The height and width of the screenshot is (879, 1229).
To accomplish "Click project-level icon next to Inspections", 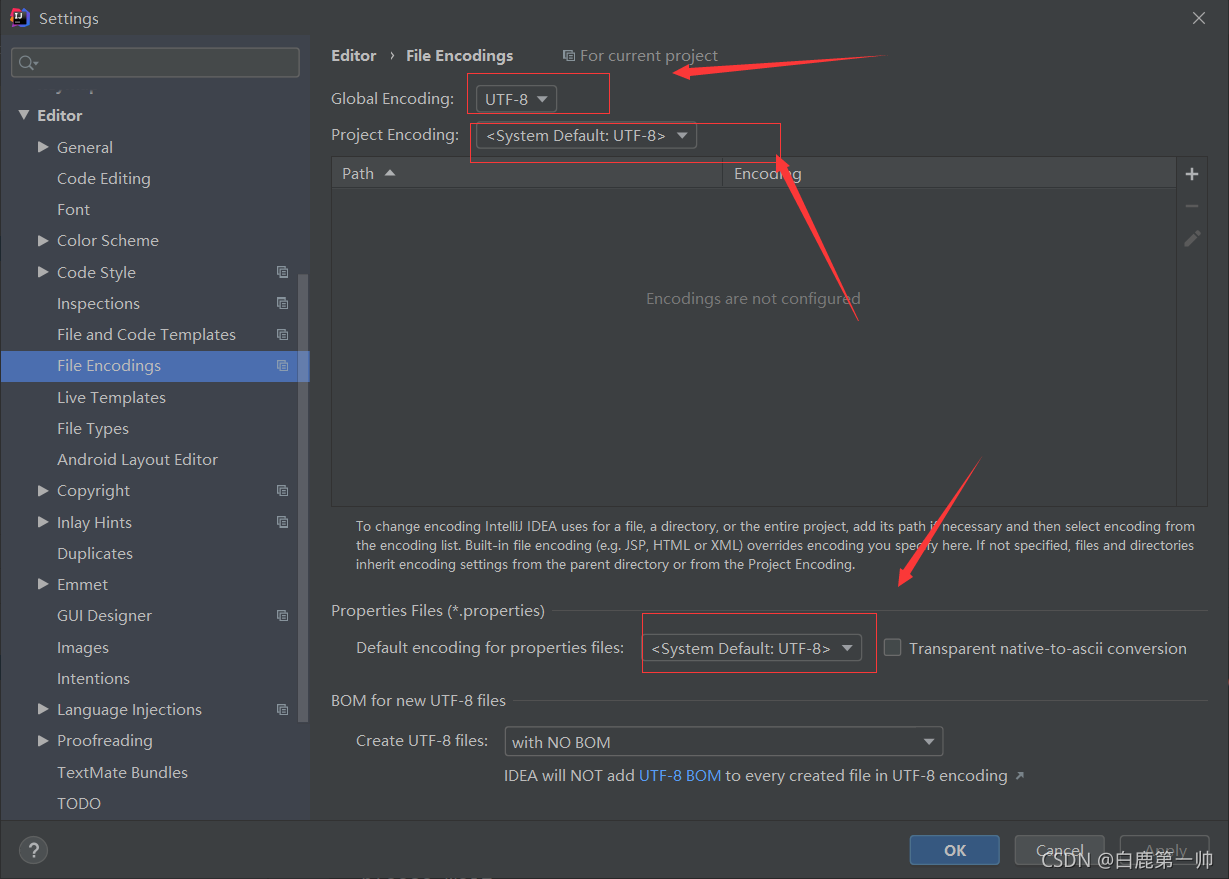I will (283, 303).
